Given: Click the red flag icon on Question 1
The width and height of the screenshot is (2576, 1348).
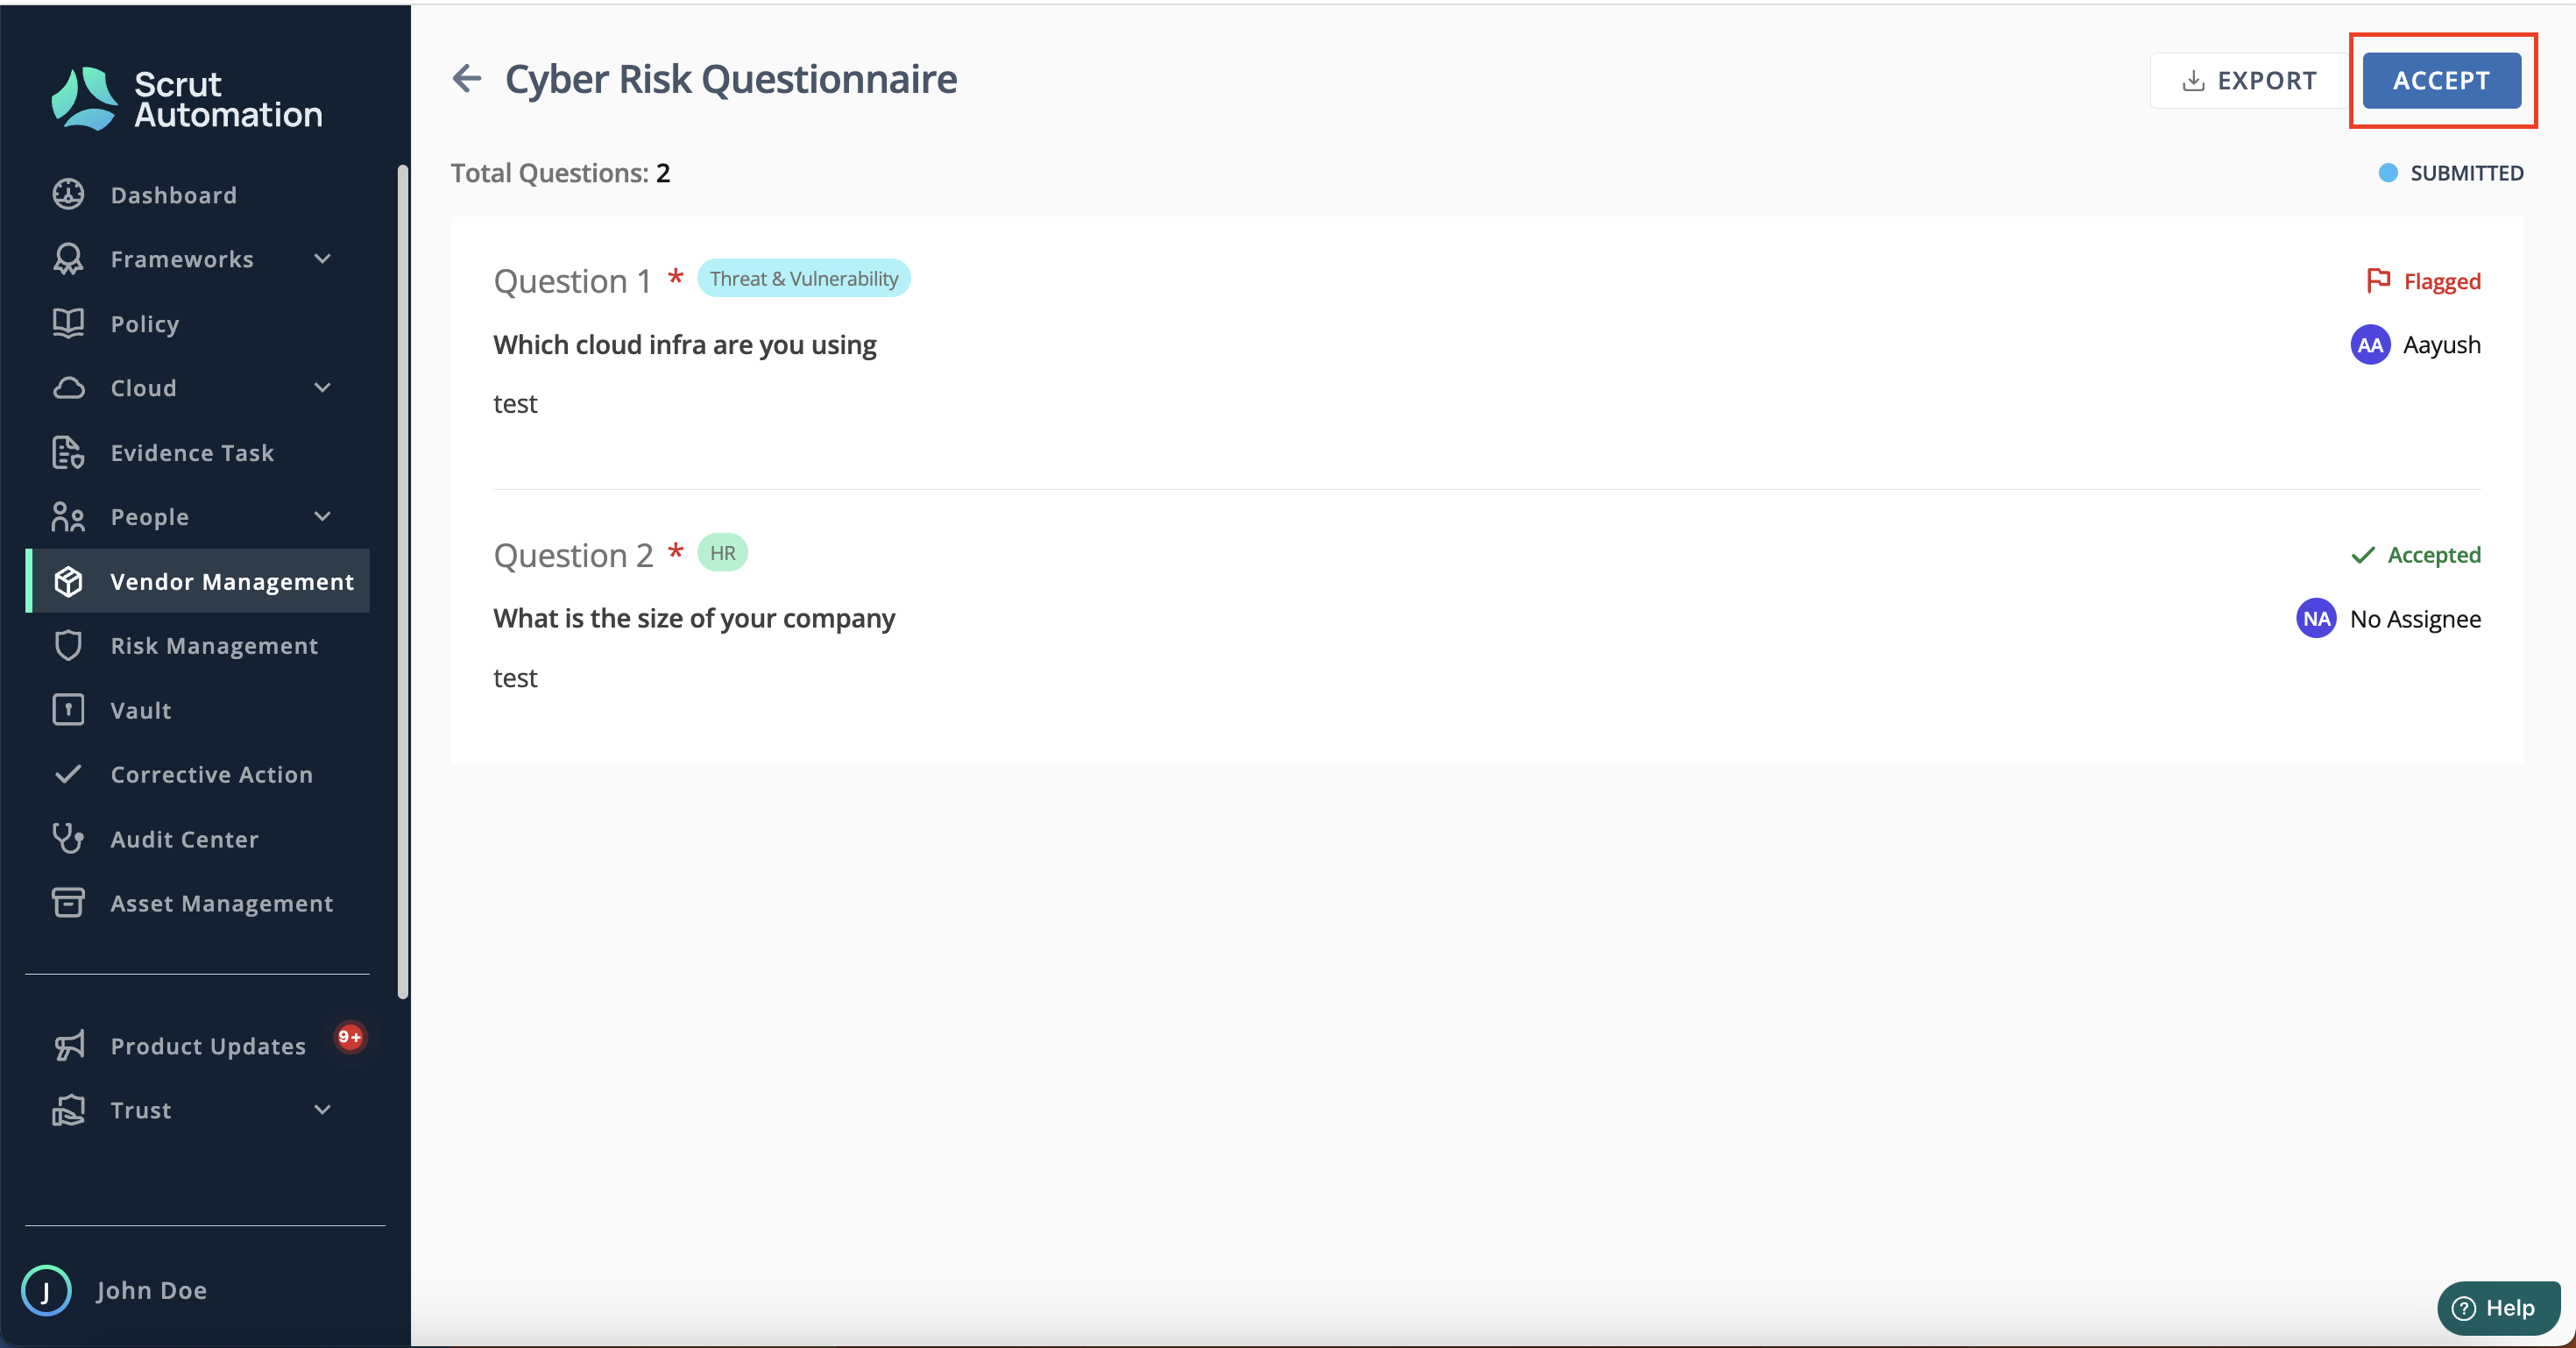Looking at the screenshot, I should click(2378, 281).
